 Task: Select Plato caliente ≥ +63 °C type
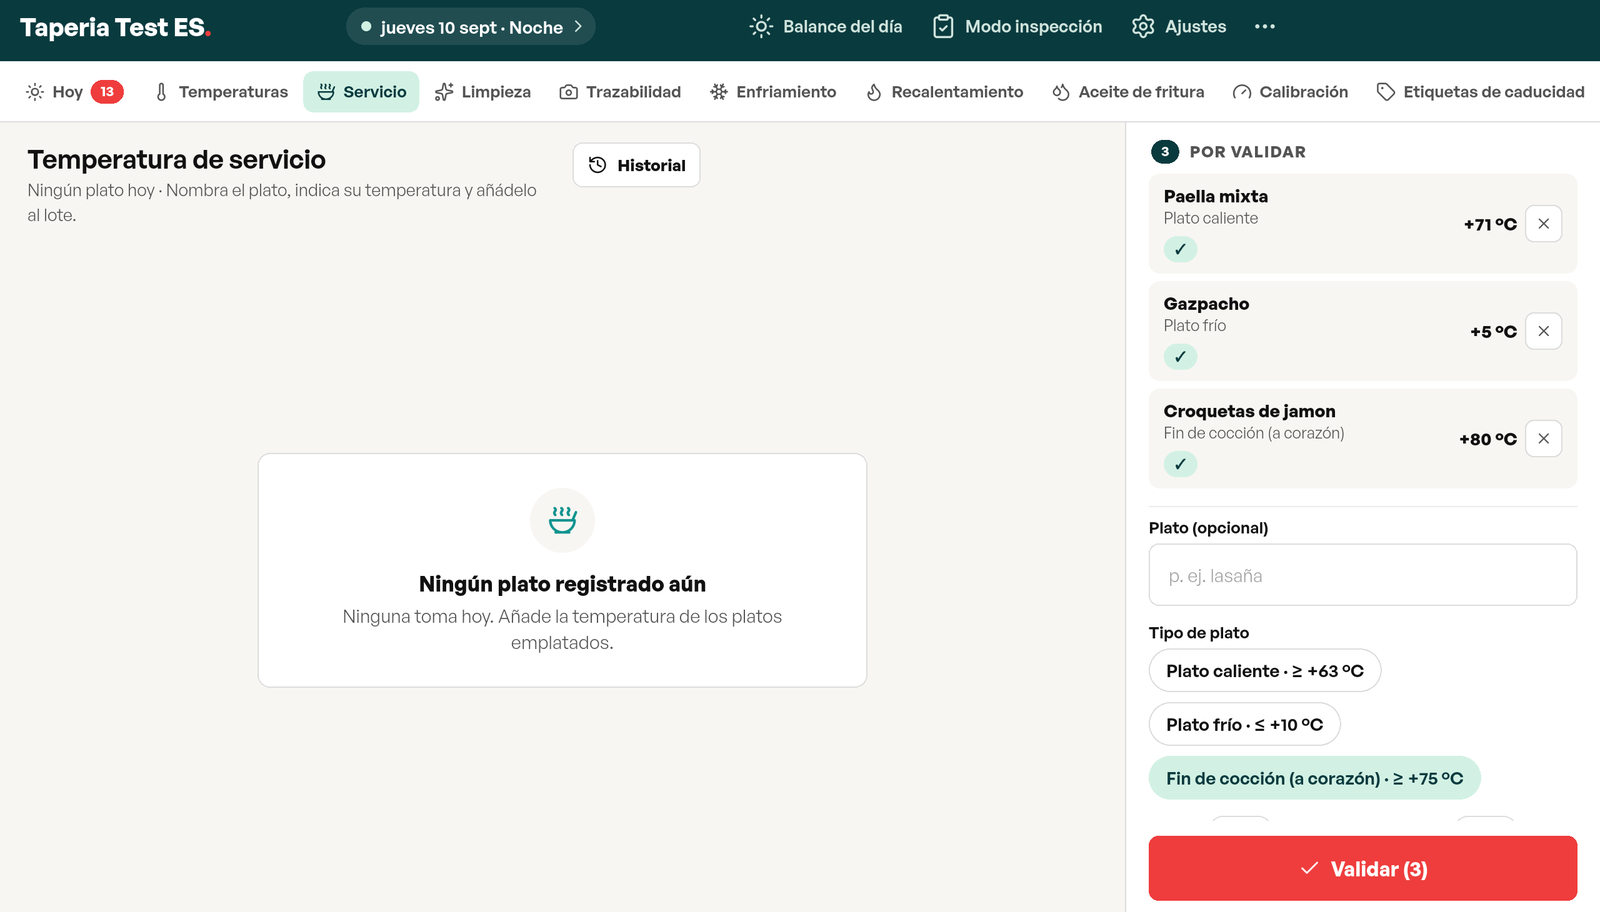tap(1265, 671)
